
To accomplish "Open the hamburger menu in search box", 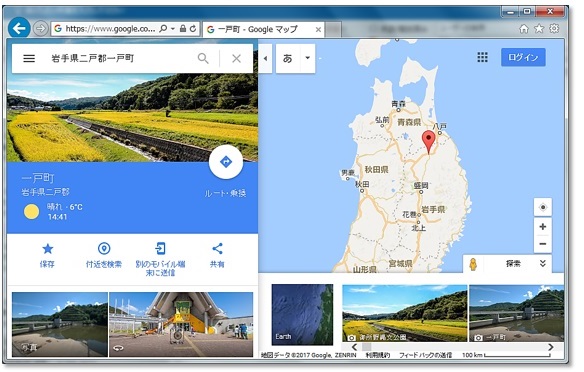I will [x=29, y=58].
